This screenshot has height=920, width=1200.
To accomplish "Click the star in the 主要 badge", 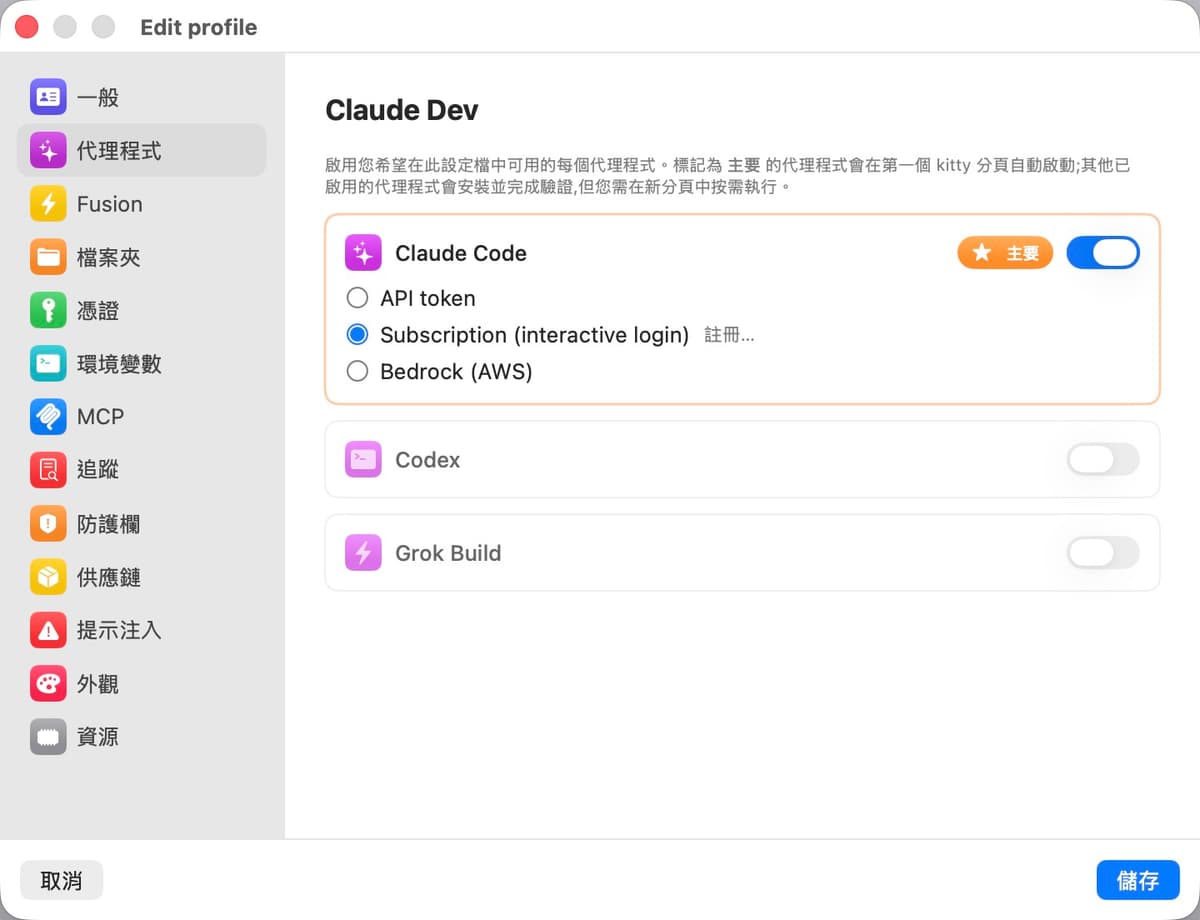I will point(982,254).
